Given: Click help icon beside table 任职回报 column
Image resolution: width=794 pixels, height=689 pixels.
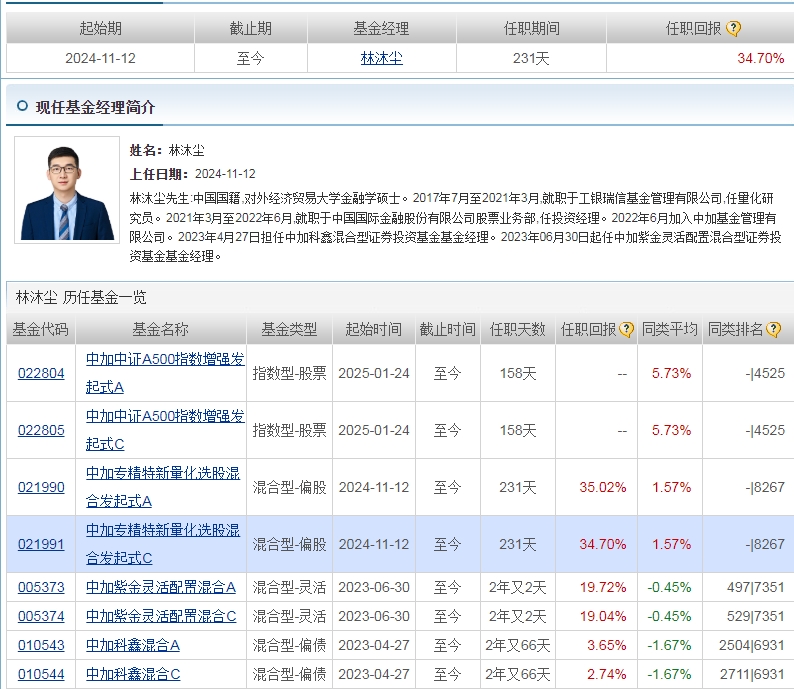Looking at the screenshot, I should (x=626, y=330).
